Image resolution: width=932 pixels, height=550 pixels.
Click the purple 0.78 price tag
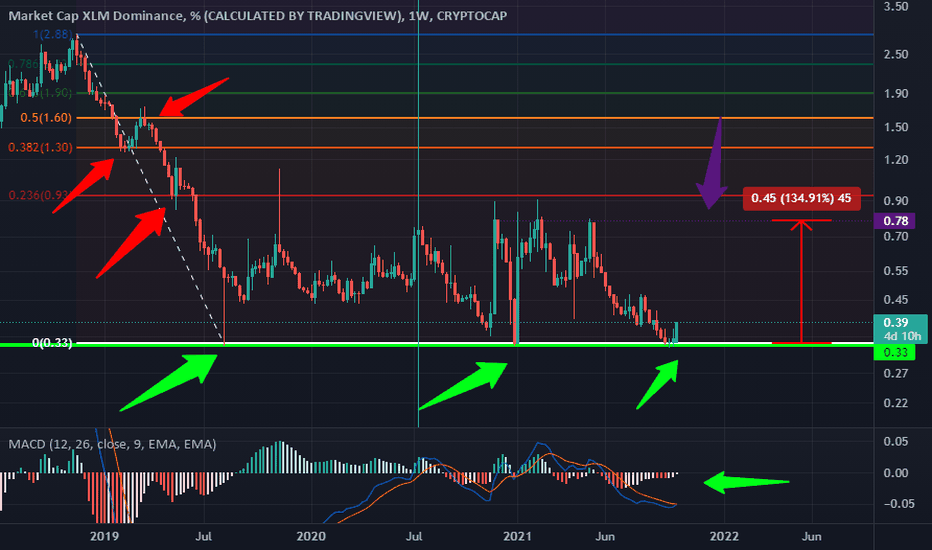click(896, 221)
